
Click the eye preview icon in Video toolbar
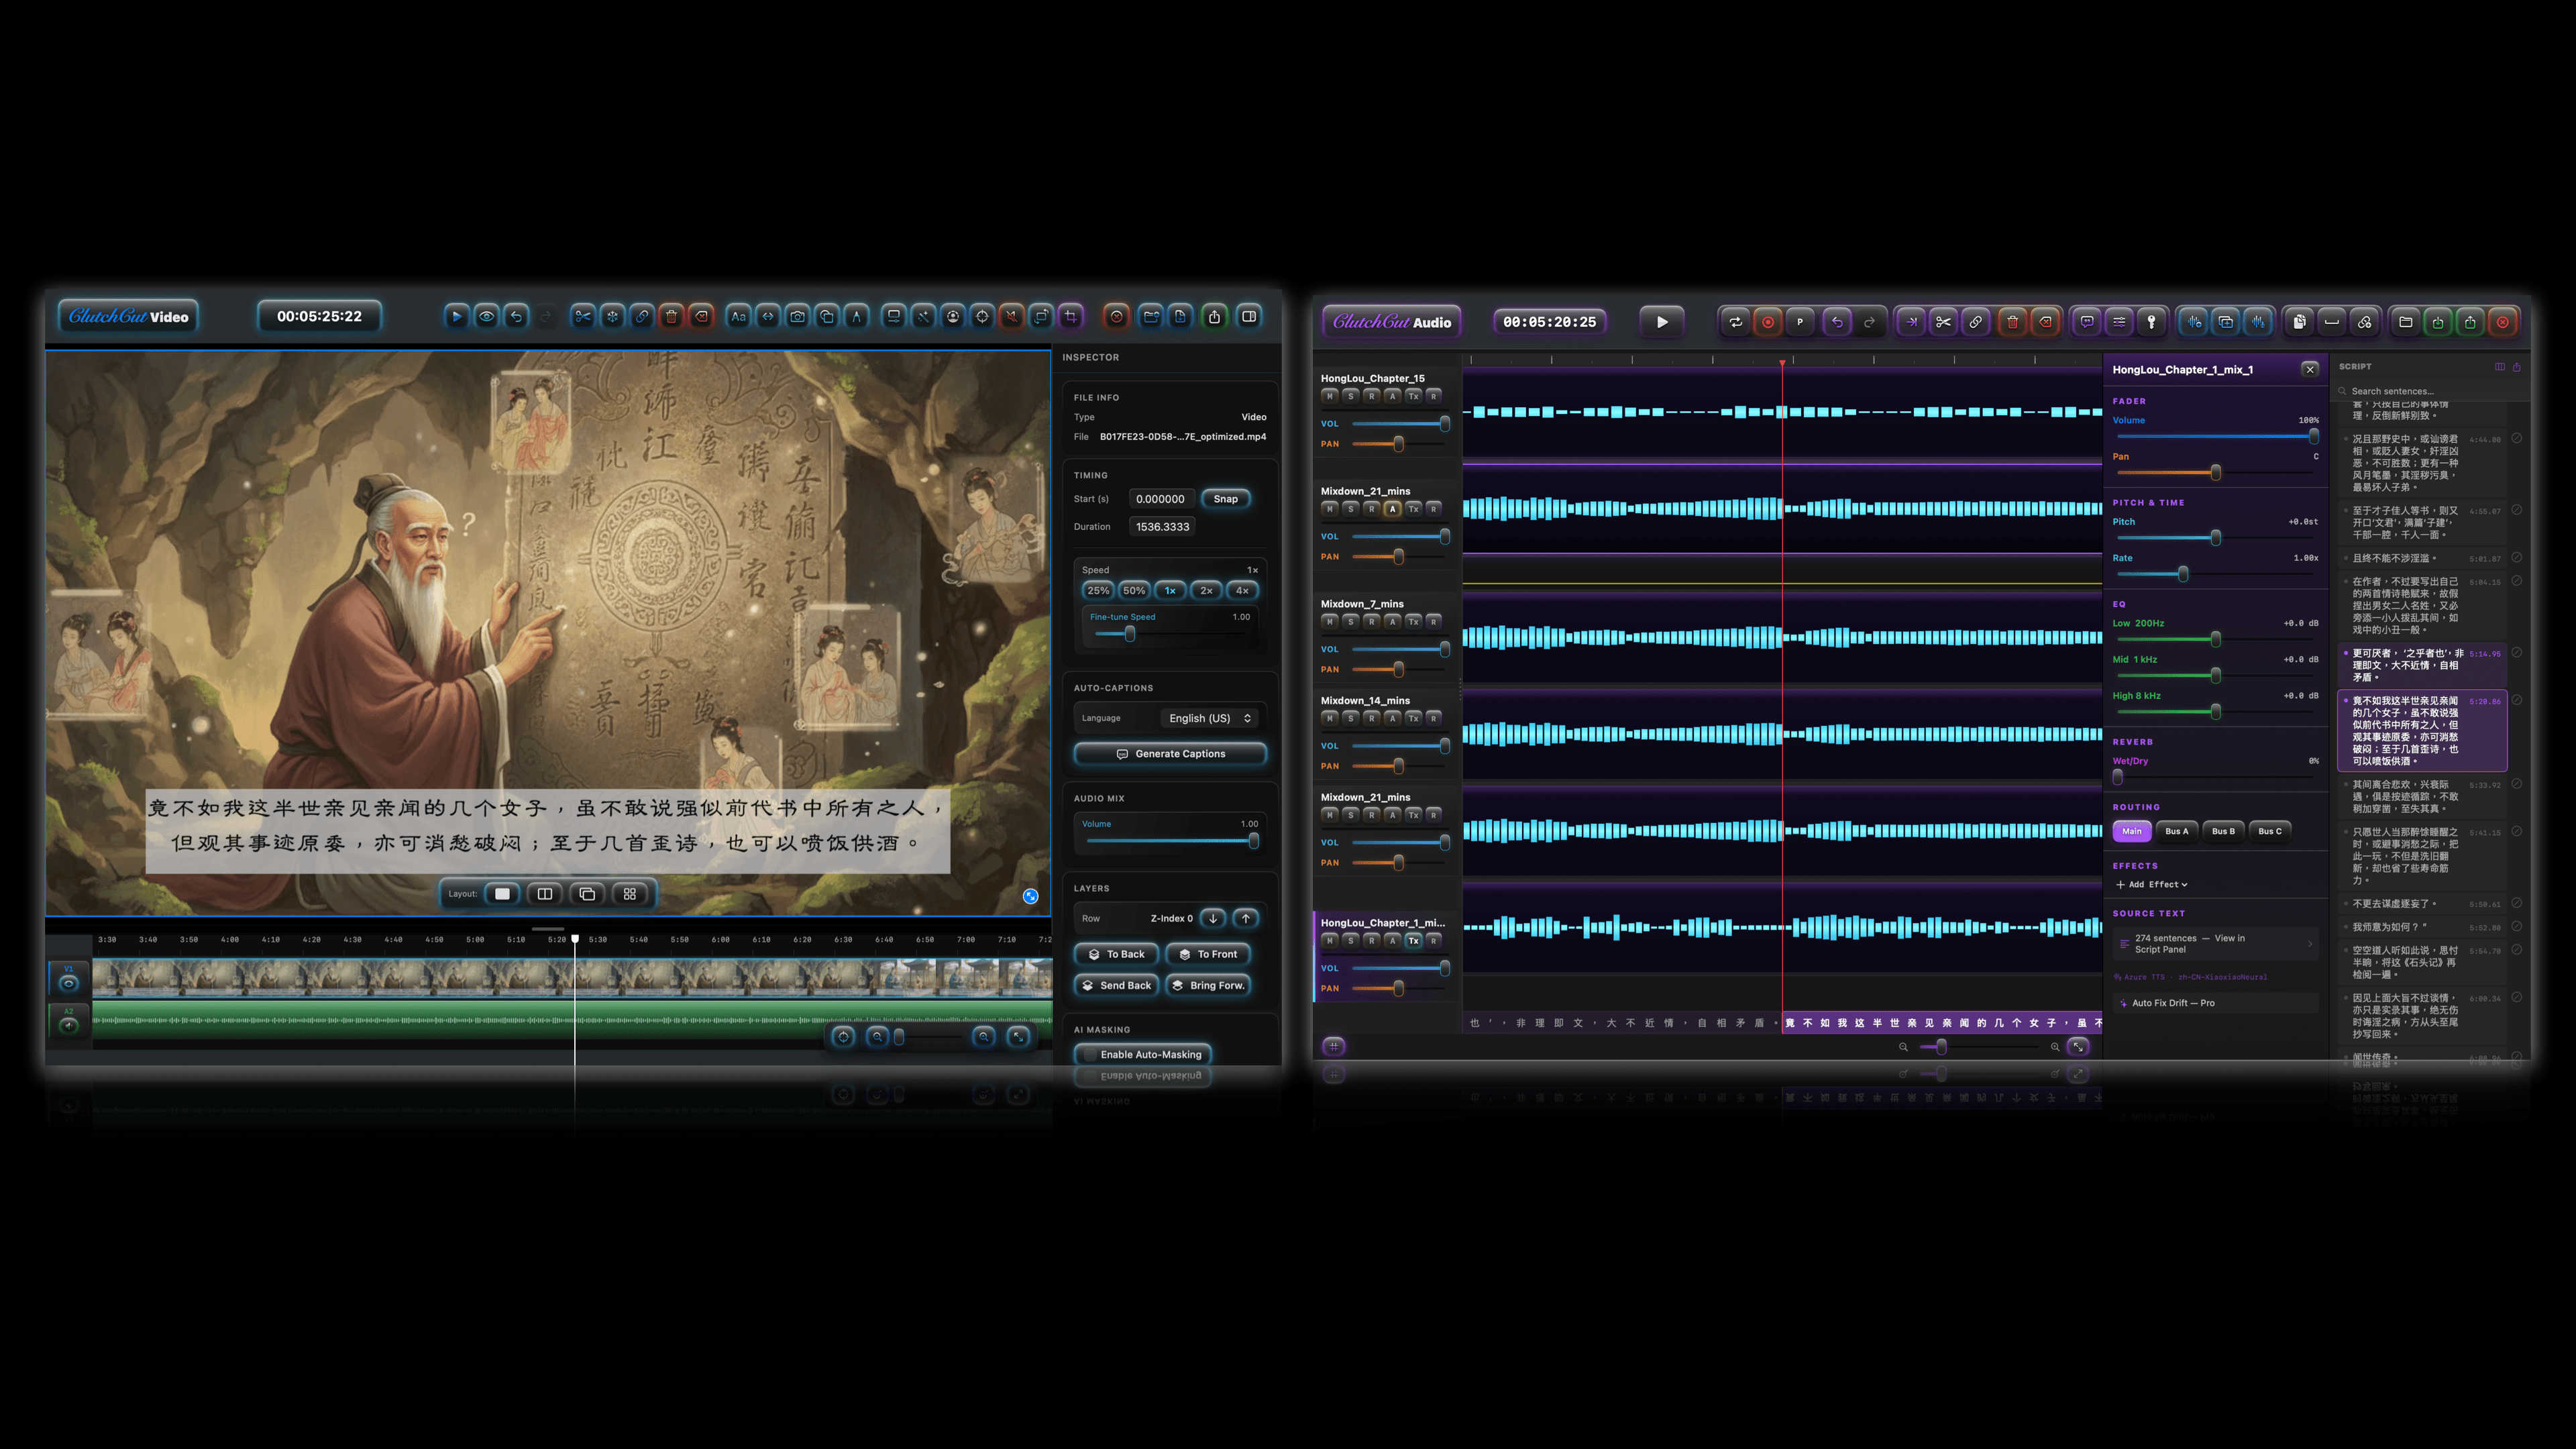click(x=486, y=317)
